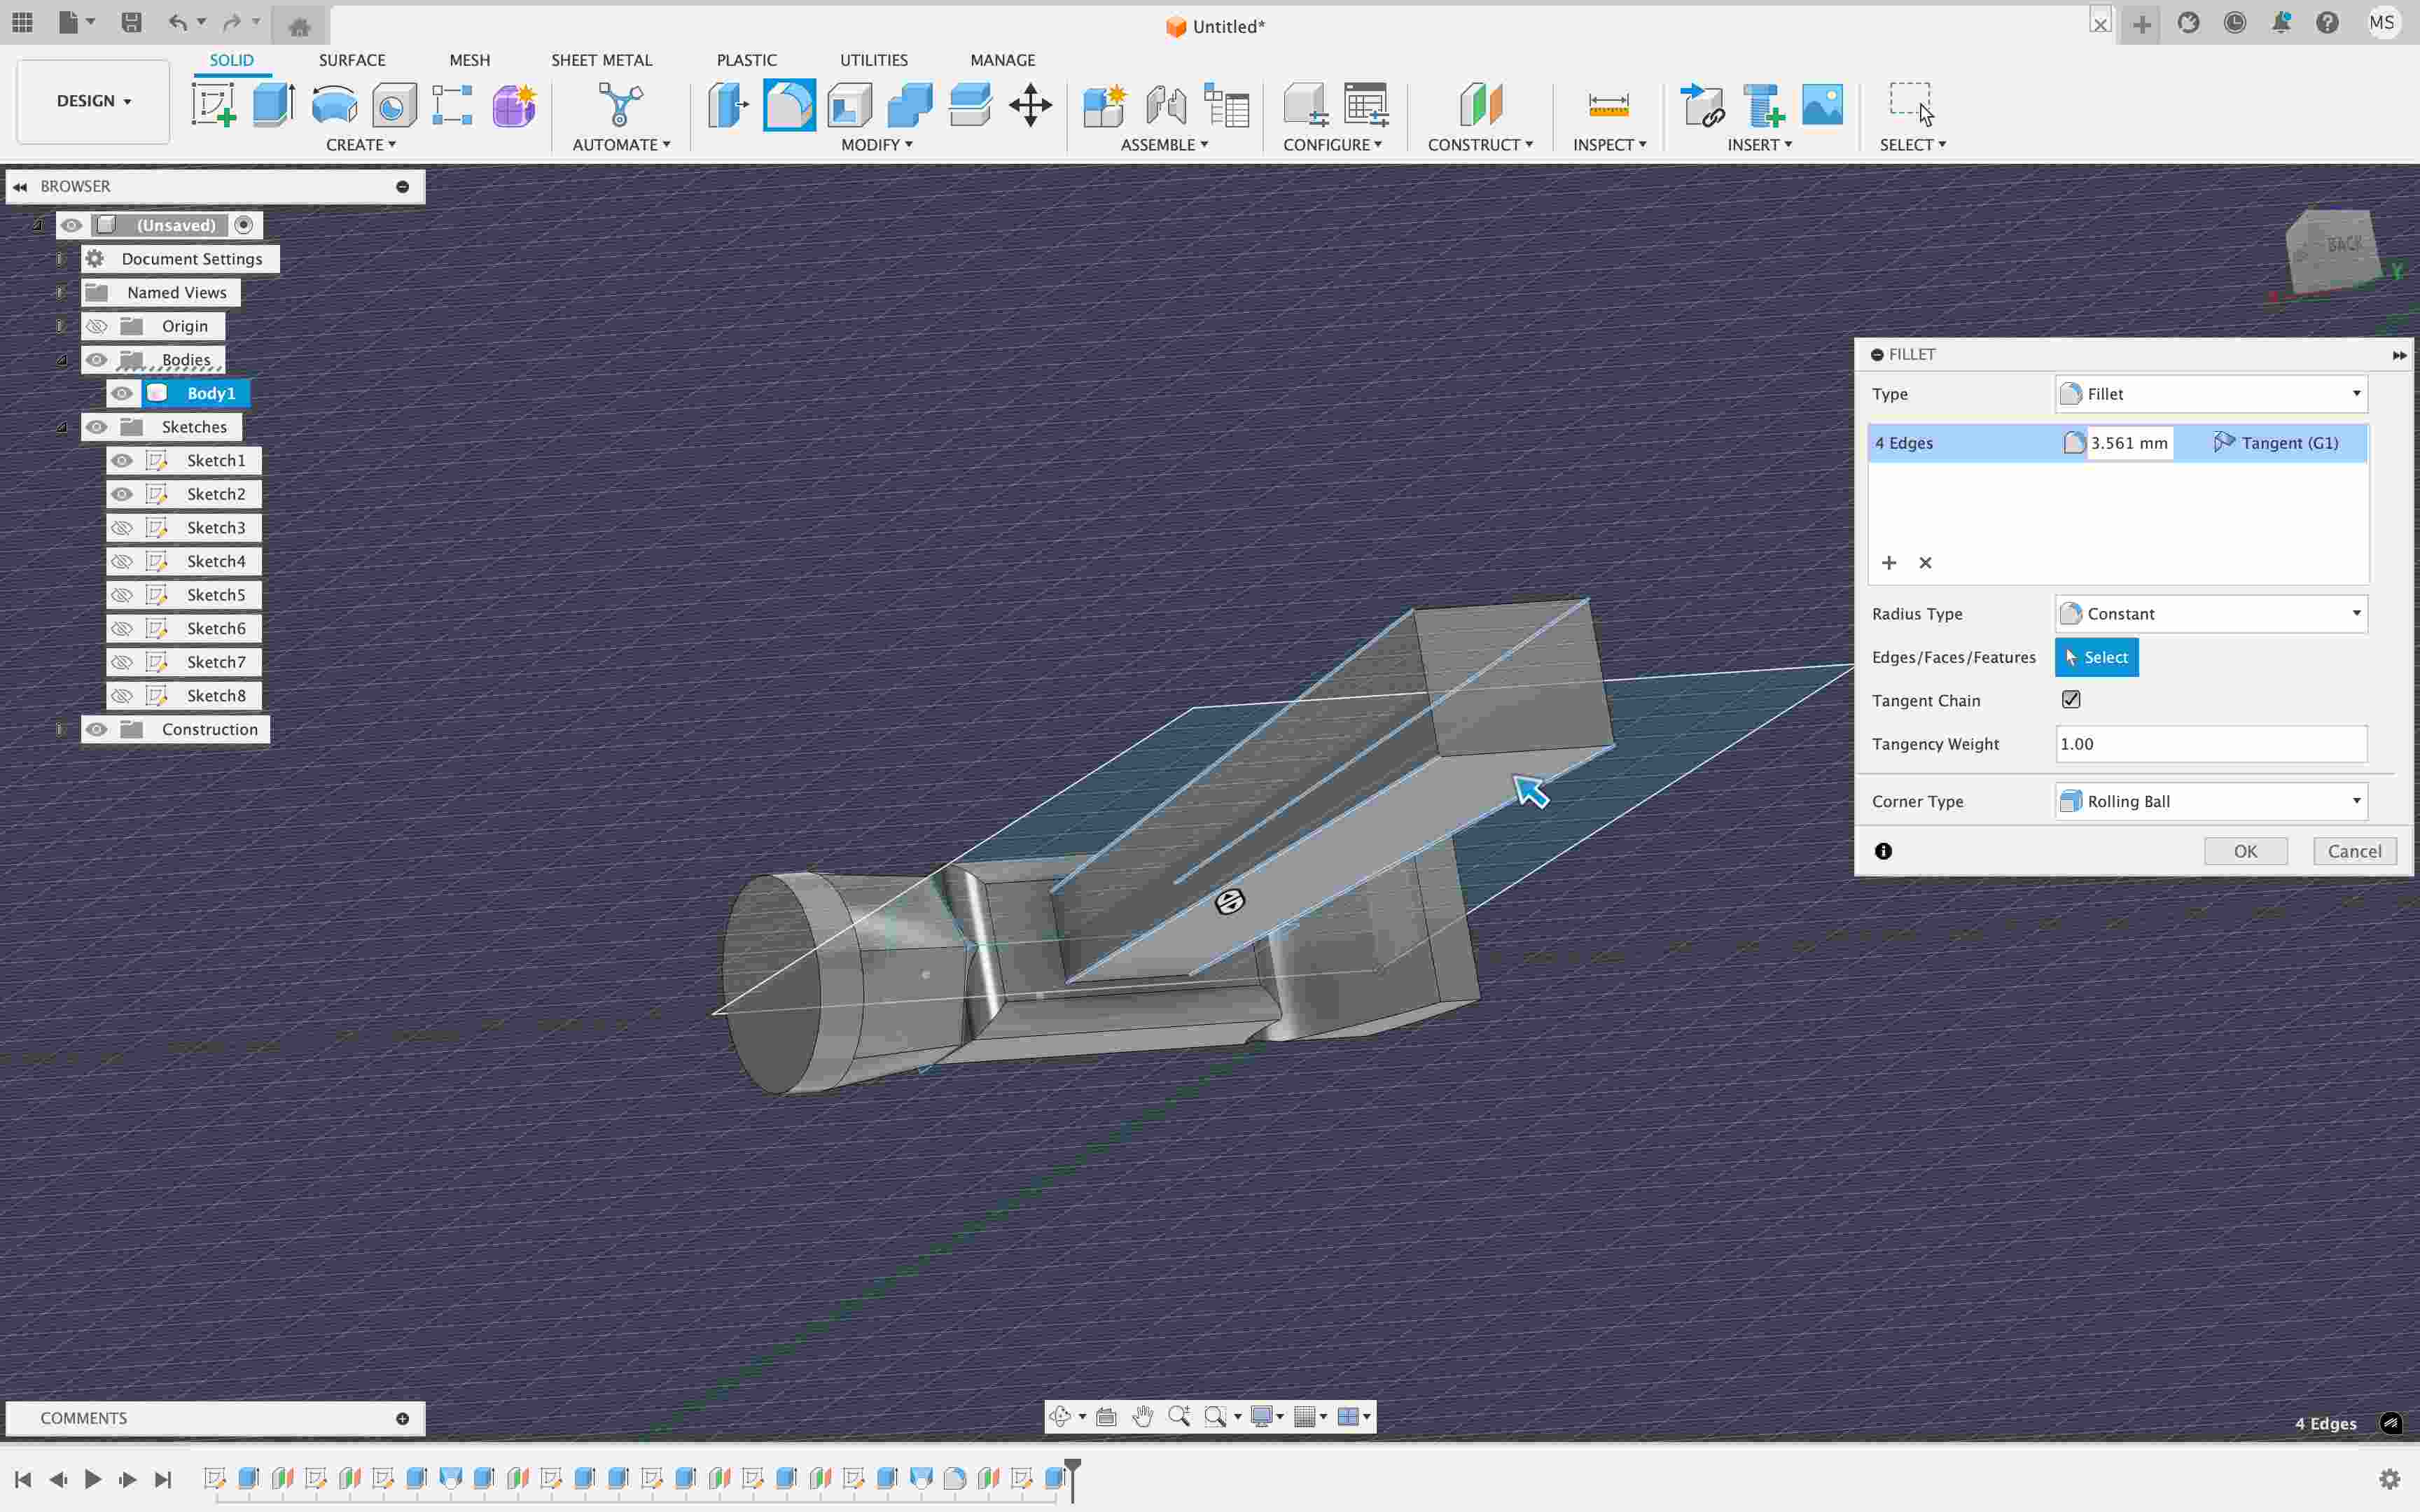The image size is (2420, 1512).
Task: Toggle visibility of Construction folder
Action: [x=97, y=729]
